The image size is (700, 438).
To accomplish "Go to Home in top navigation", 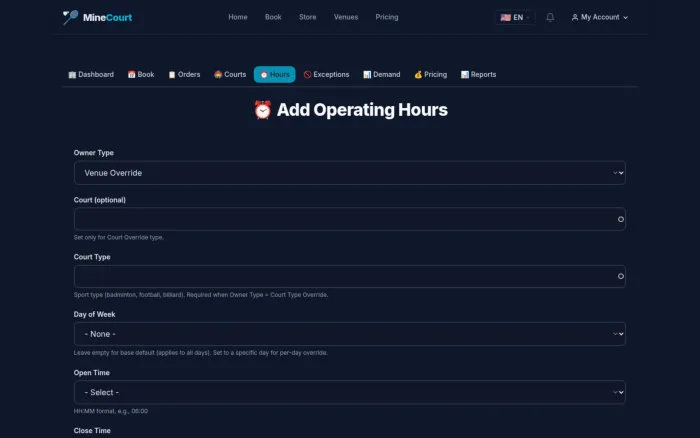I will tap(238, 17).
